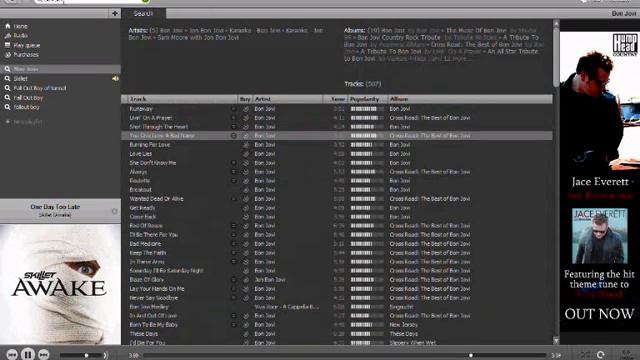Click buy icon on the These Days row
The width and height of the screenshot is (640, 360).
pos(246,334)
